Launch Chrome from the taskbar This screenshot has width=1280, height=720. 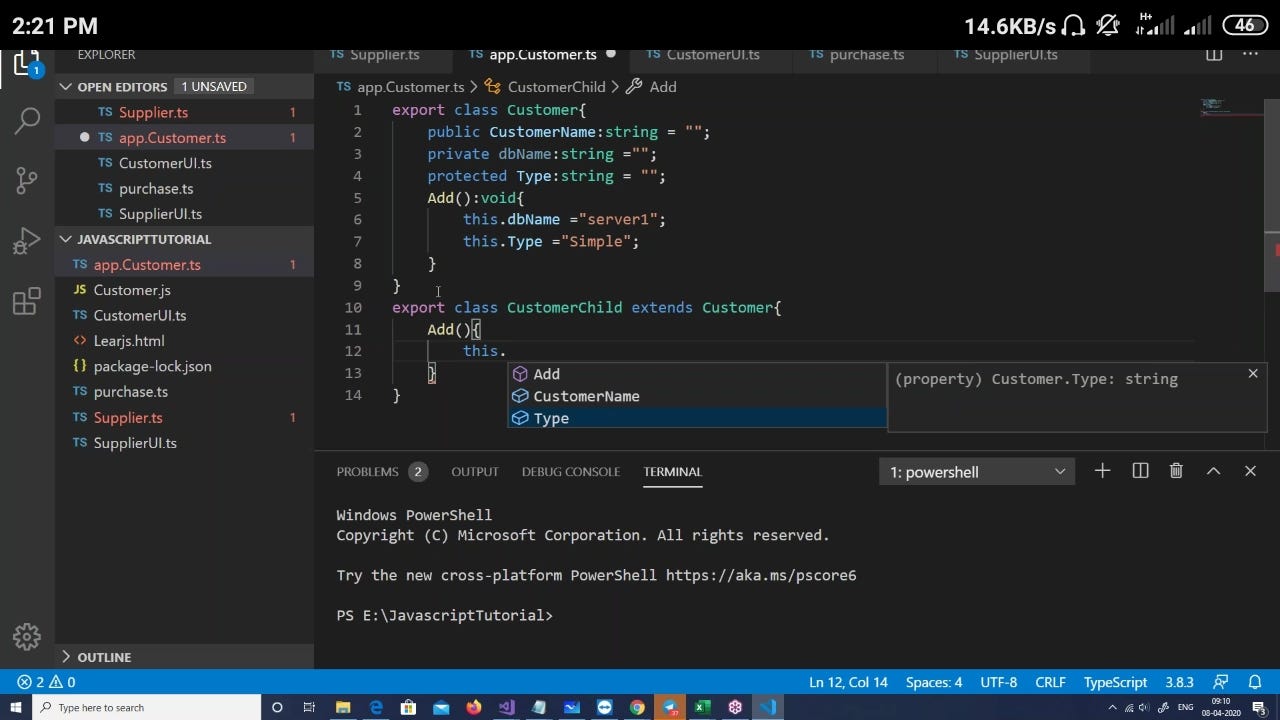(636, 707)
